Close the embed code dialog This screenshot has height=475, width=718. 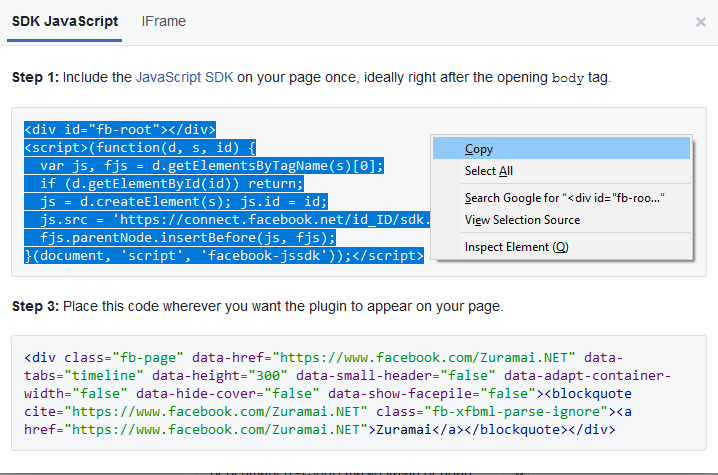click(701, 22)
